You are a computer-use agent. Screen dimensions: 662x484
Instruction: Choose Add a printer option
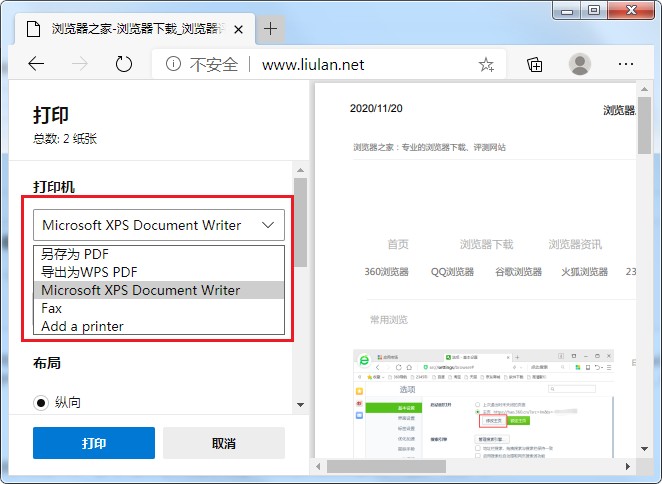(159, 326)
